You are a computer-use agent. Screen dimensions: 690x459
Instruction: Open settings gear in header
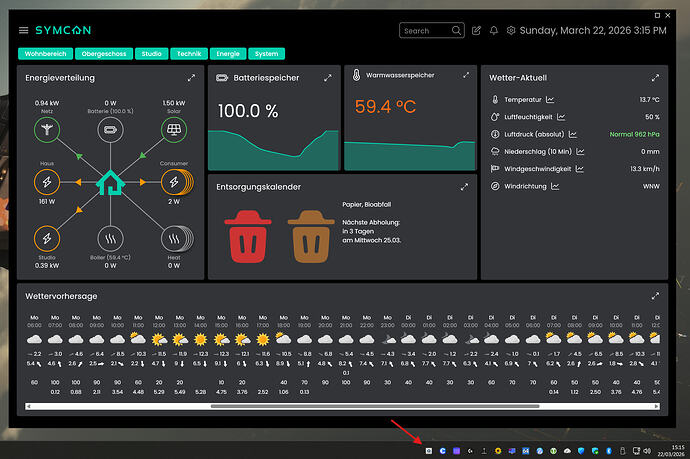tap(511, 31)
